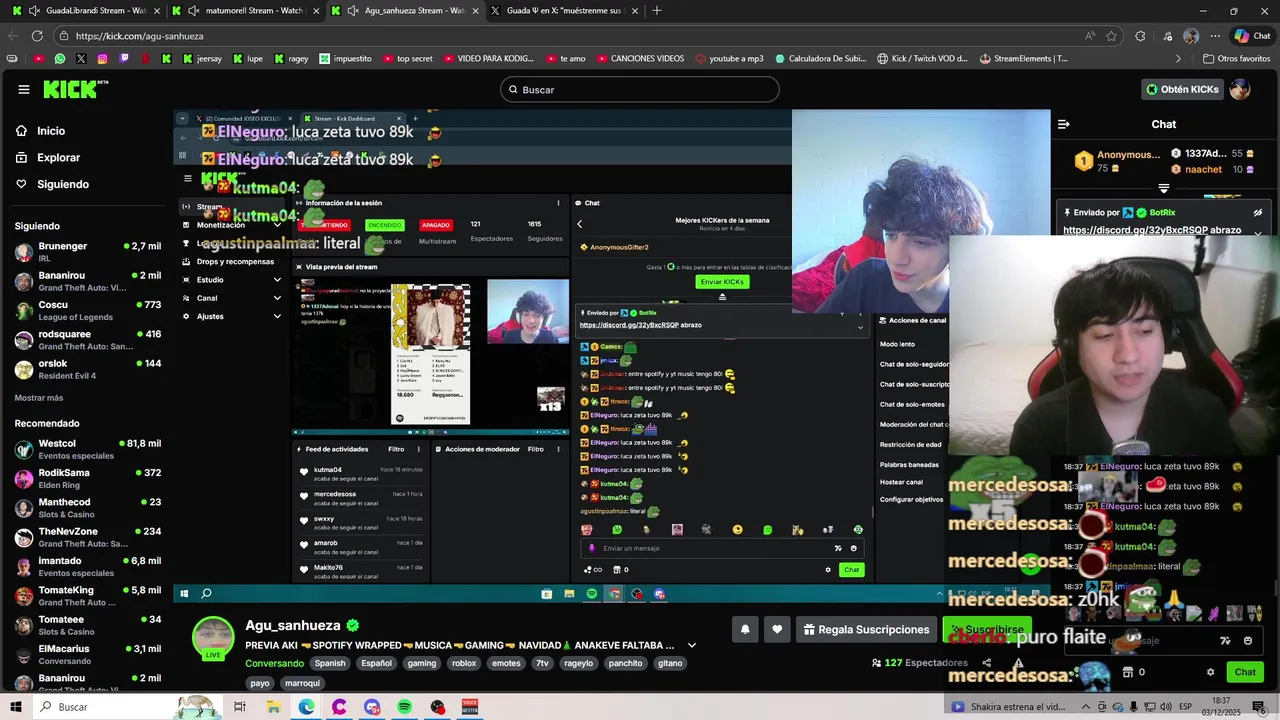Show more bookmarks bar chevron
Viewport: 1280px width, 720px height.
[1178, 59]
